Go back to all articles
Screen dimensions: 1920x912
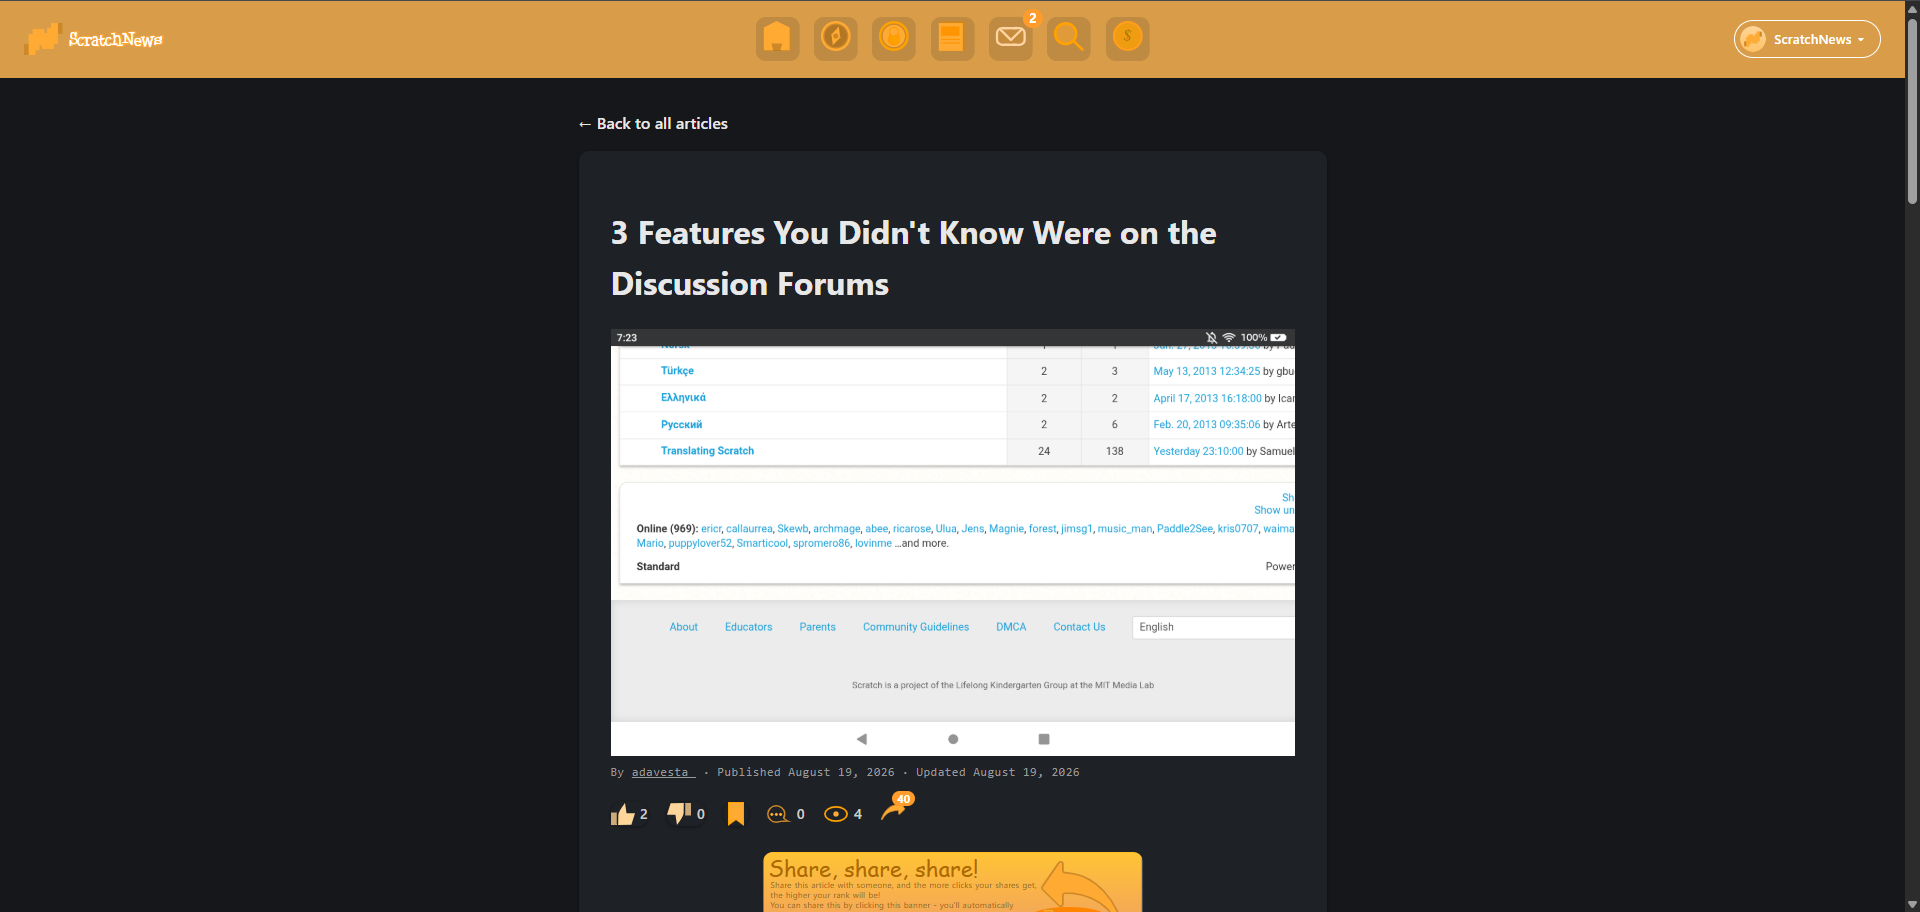(653, 124)
